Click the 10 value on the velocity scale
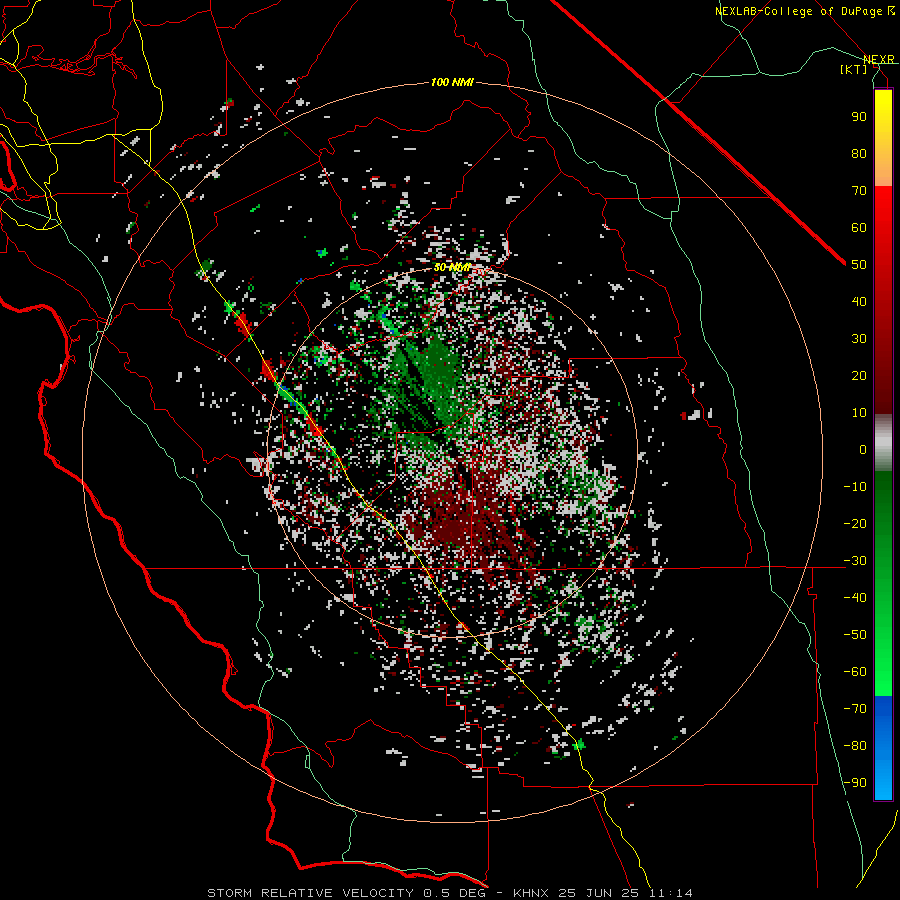Screen dimensions: 900x900 [859, 413]
